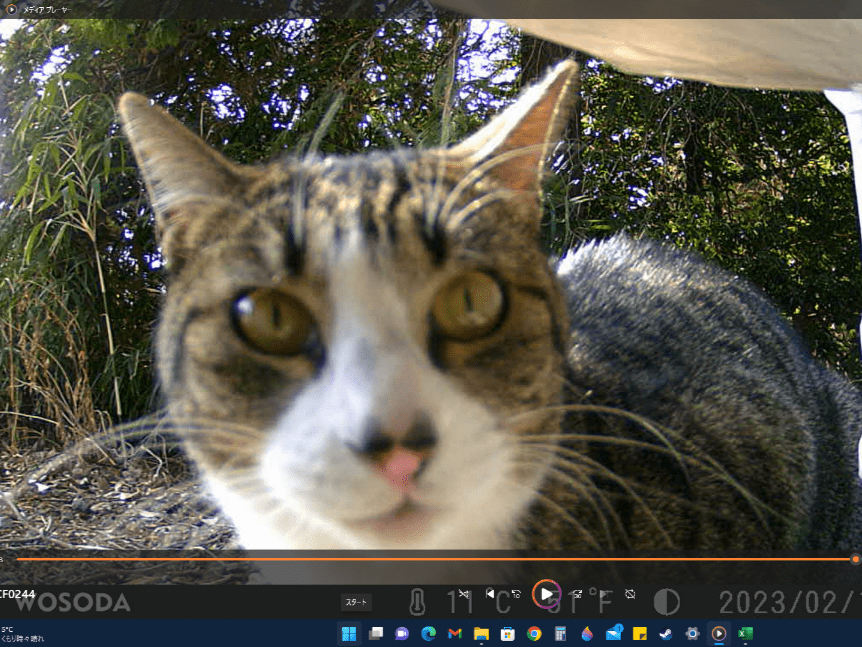
Task: Open Task View on the taskbar
Action: [x=376, y=634]
